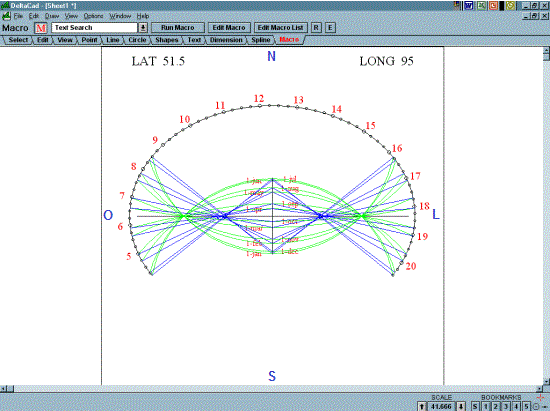
Task: Switch to the Text tab
Action: pos(194,40)
